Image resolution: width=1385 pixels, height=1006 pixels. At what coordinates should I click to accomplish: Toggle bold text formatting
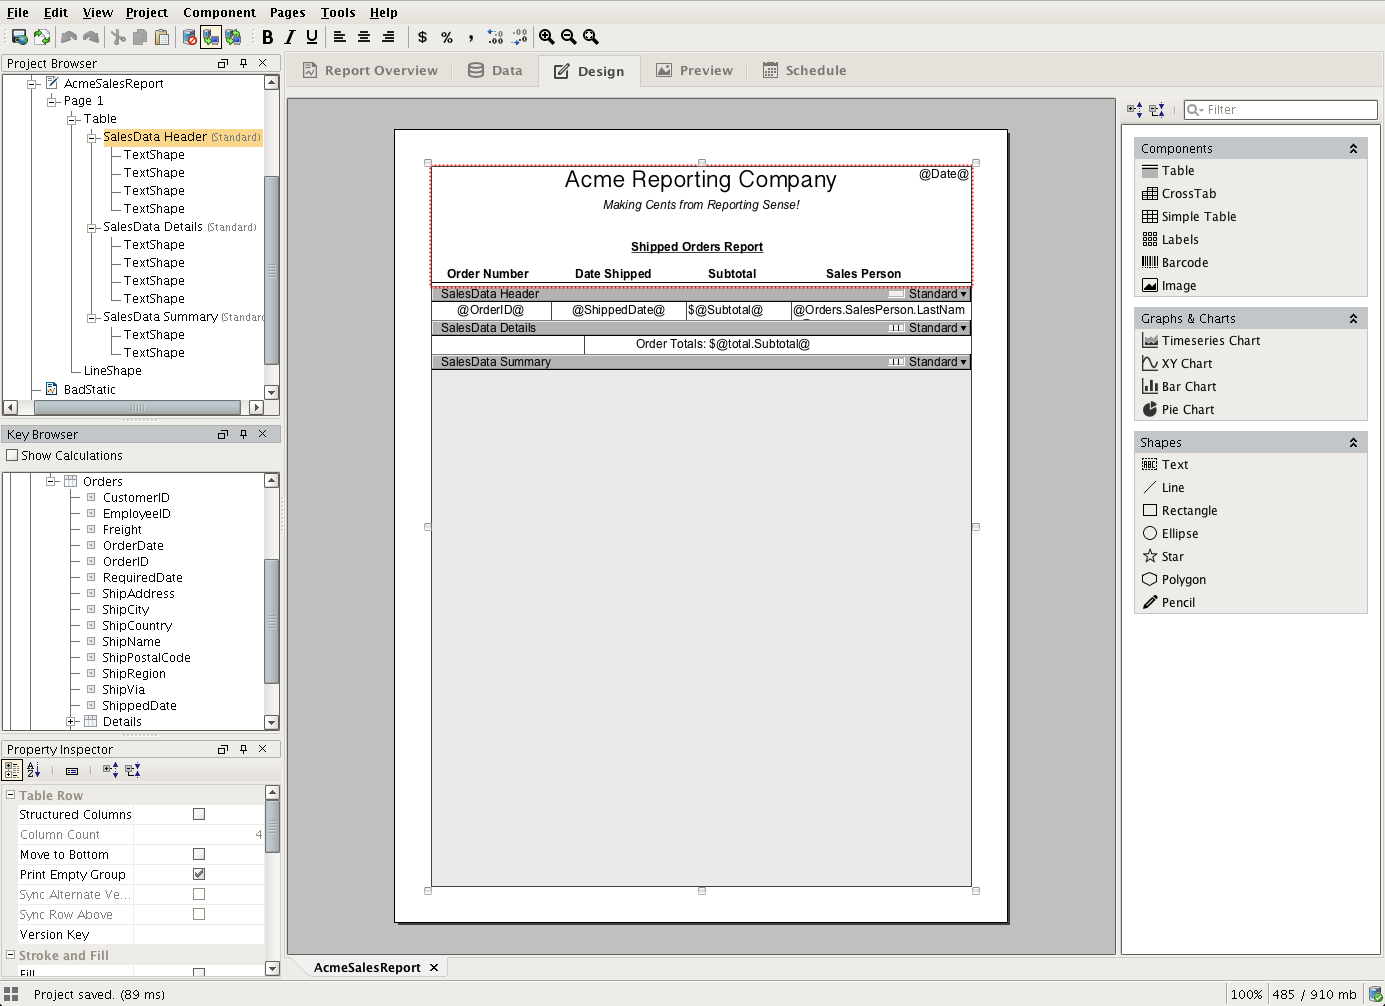pos(267,37)
